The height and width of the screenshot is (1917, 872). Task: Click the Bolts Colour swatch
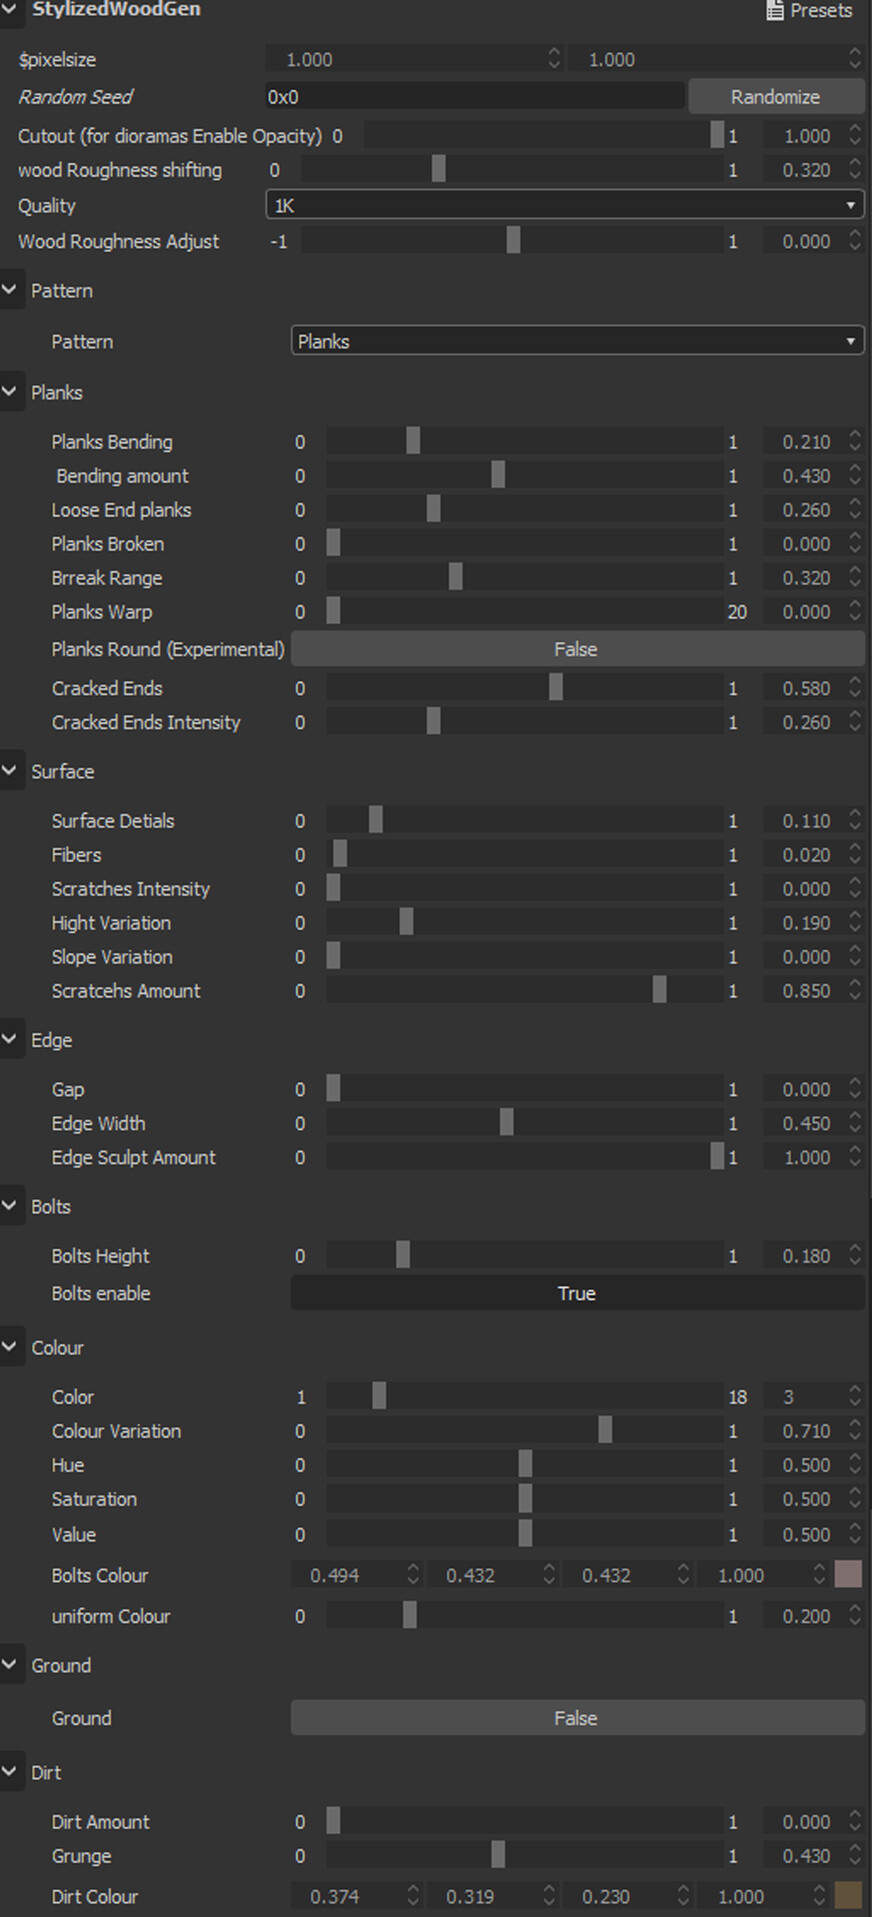848,1574
